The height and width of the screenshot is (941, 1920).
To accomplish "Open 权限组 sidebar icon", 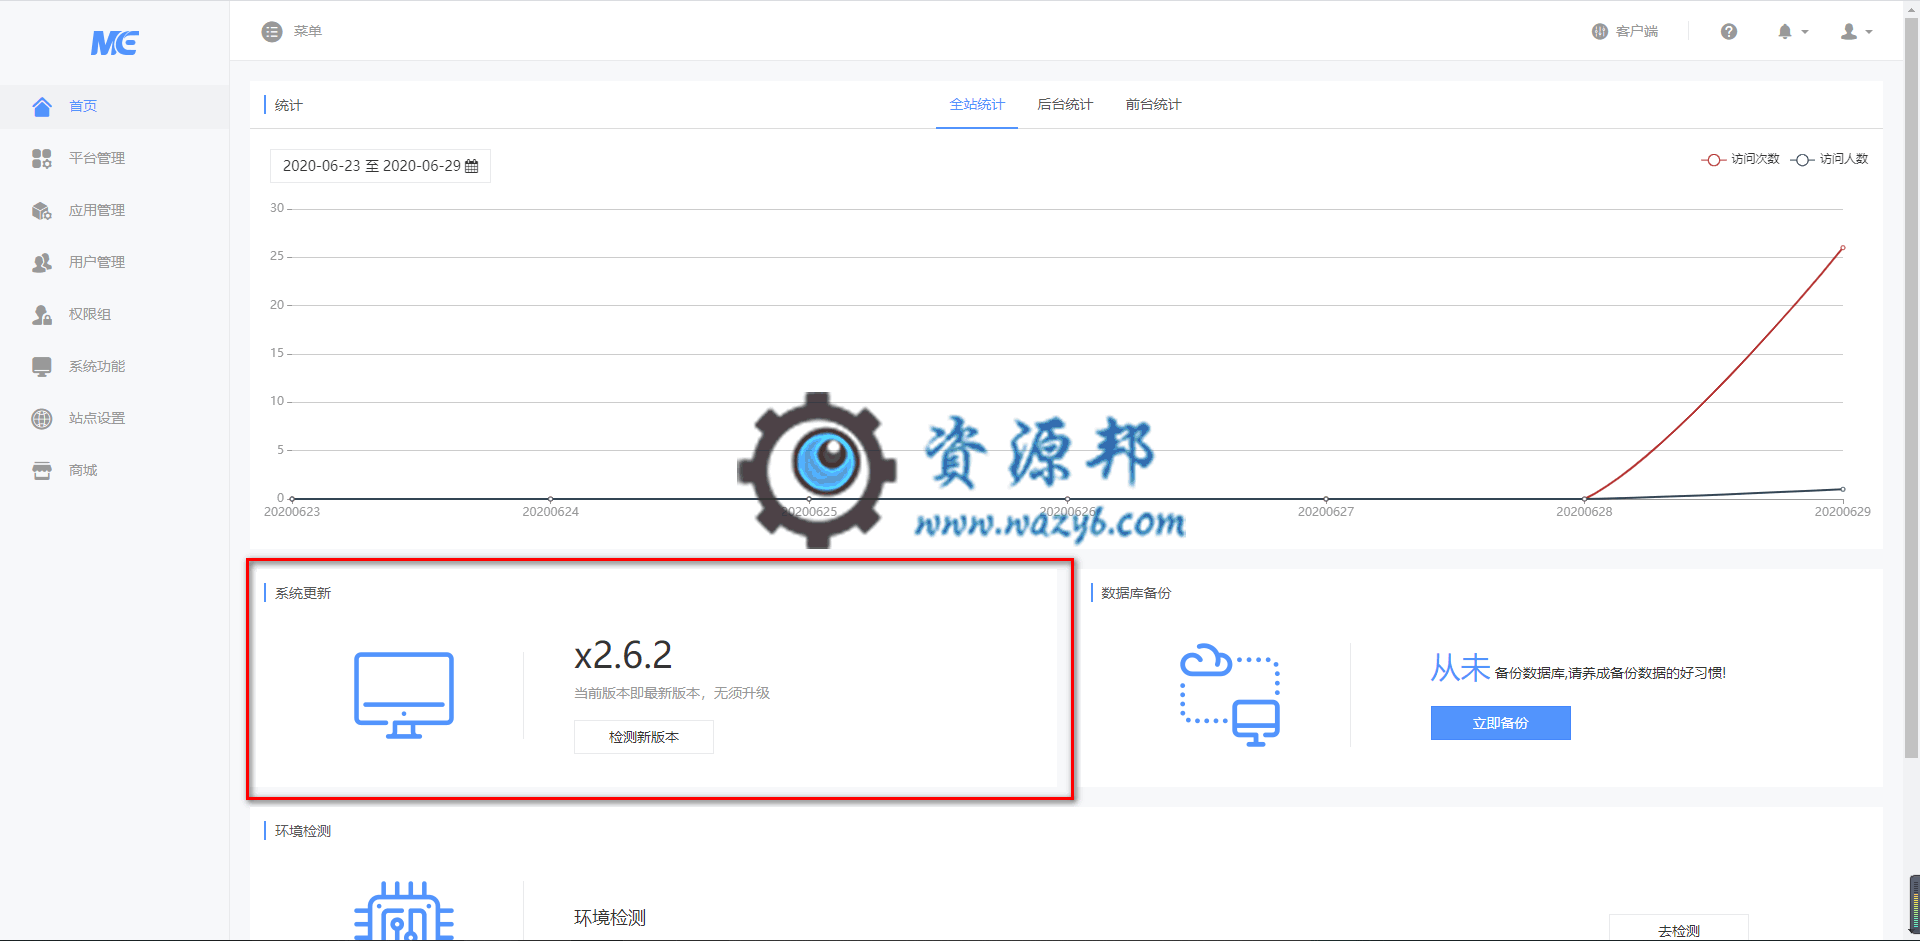I will (41, 314).
